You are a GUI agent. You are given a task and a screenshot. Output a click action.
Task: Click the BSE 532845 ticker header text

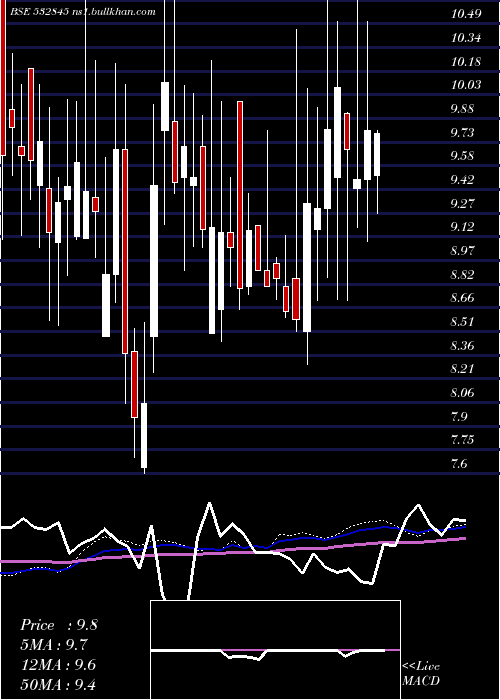(84, 12)
